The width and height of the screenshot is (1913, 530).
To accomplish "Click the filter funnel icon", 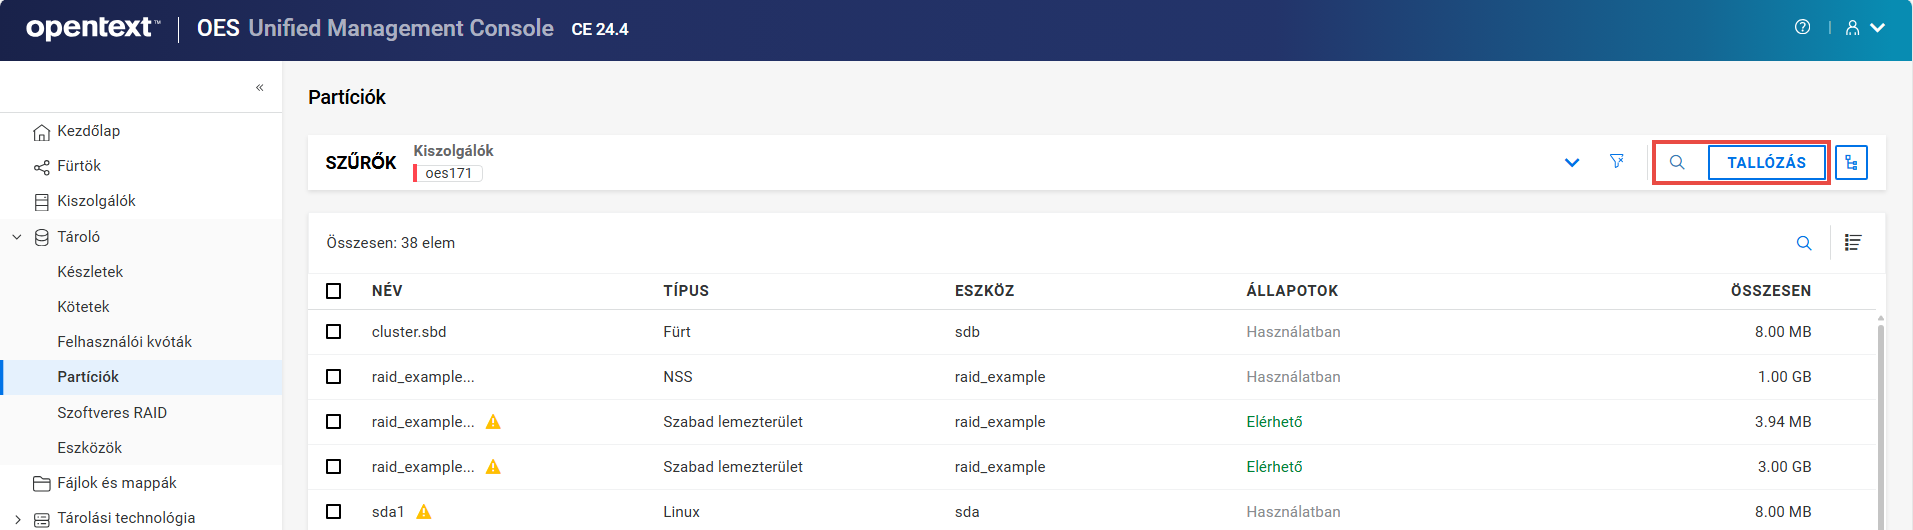I will (x=1617, y=162).
